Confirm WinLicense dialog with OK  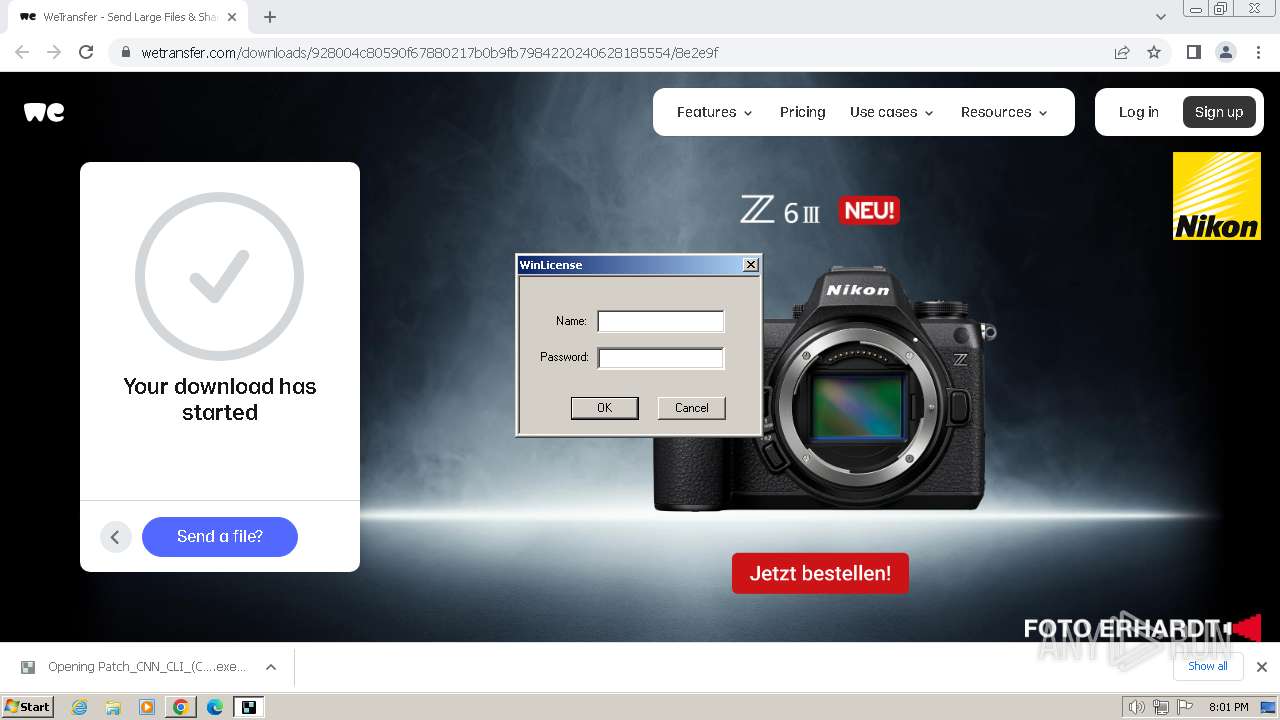tap(604, 408)
